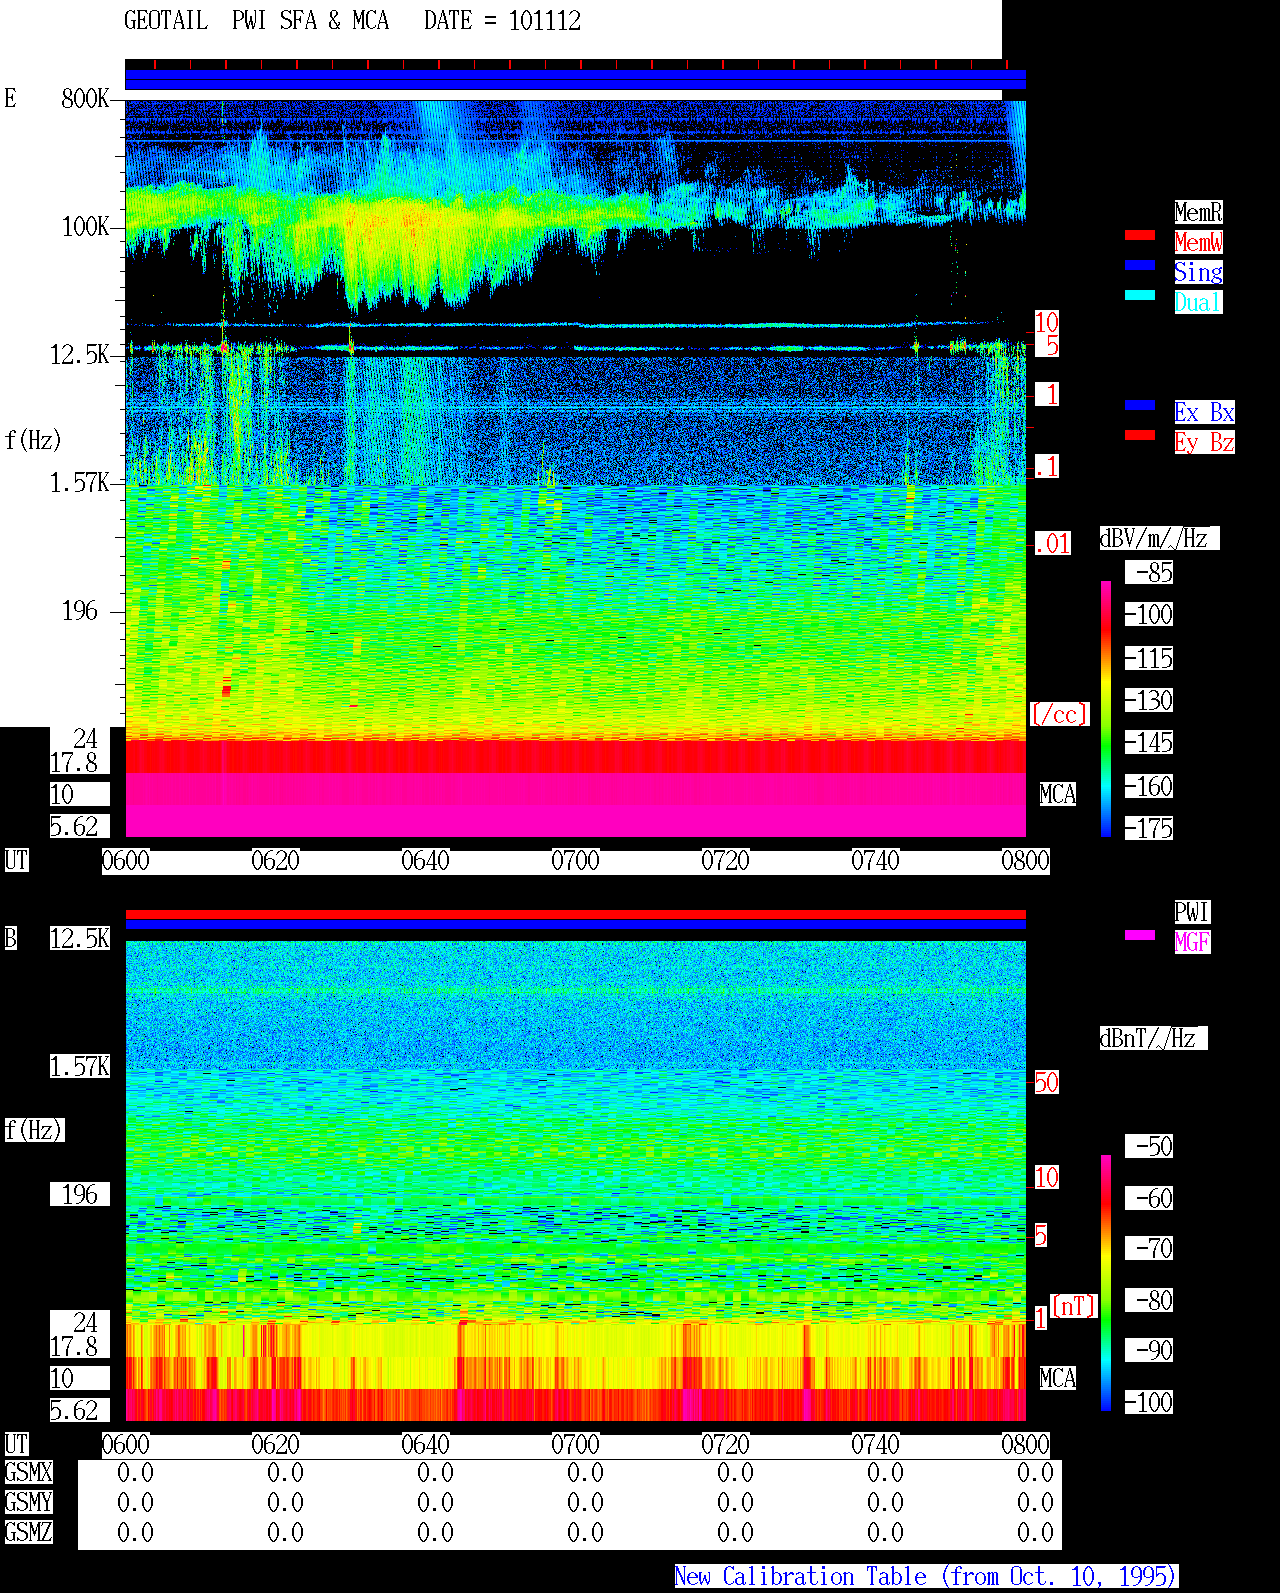Click the dBnT/√Hz unit label
Screen dimensions: 1280x1593
1153,1038
